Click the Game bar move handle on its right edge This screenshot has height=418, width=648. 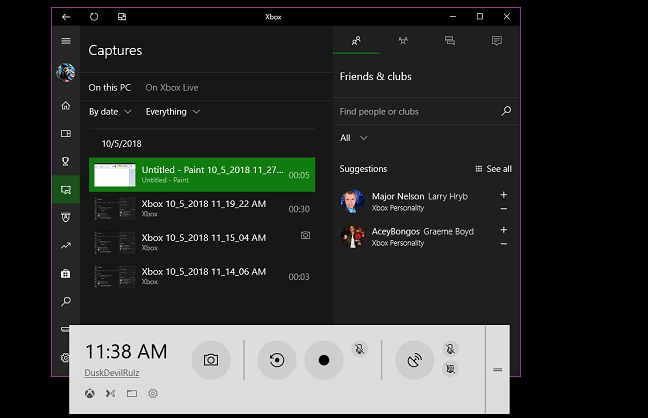point(498,370)
